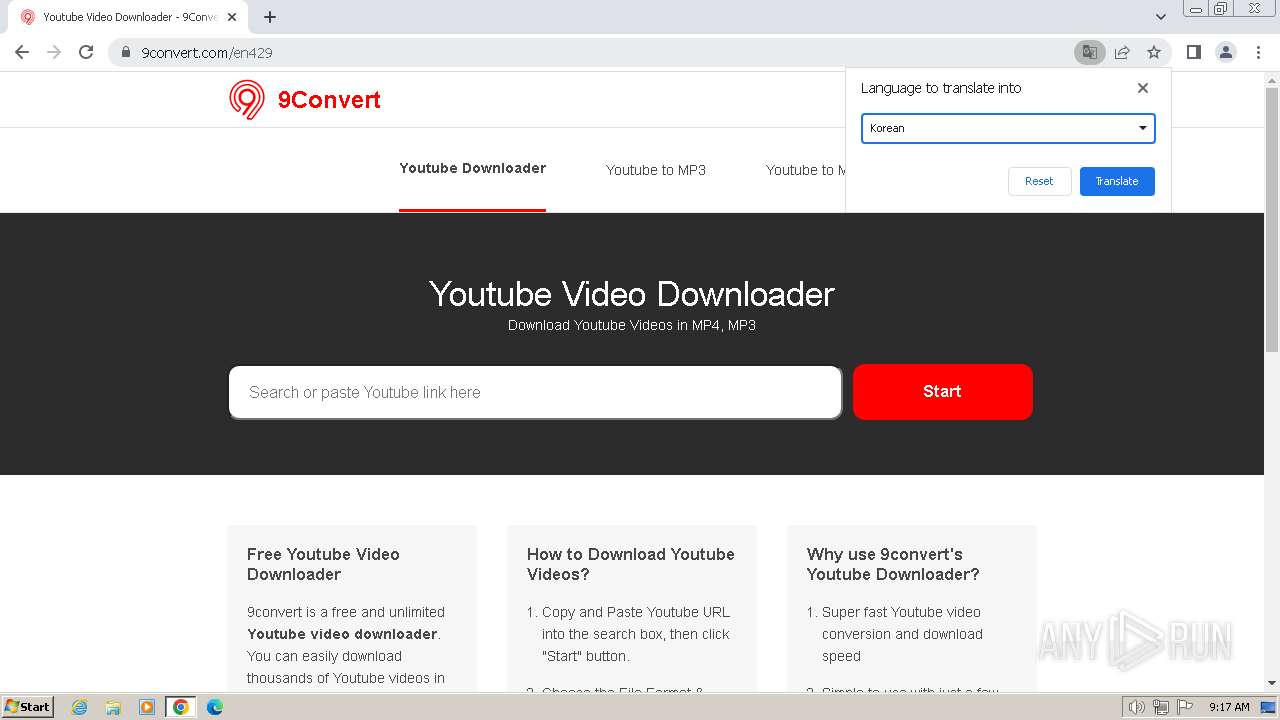Close the translate popup

click(x=1143, y=88)
